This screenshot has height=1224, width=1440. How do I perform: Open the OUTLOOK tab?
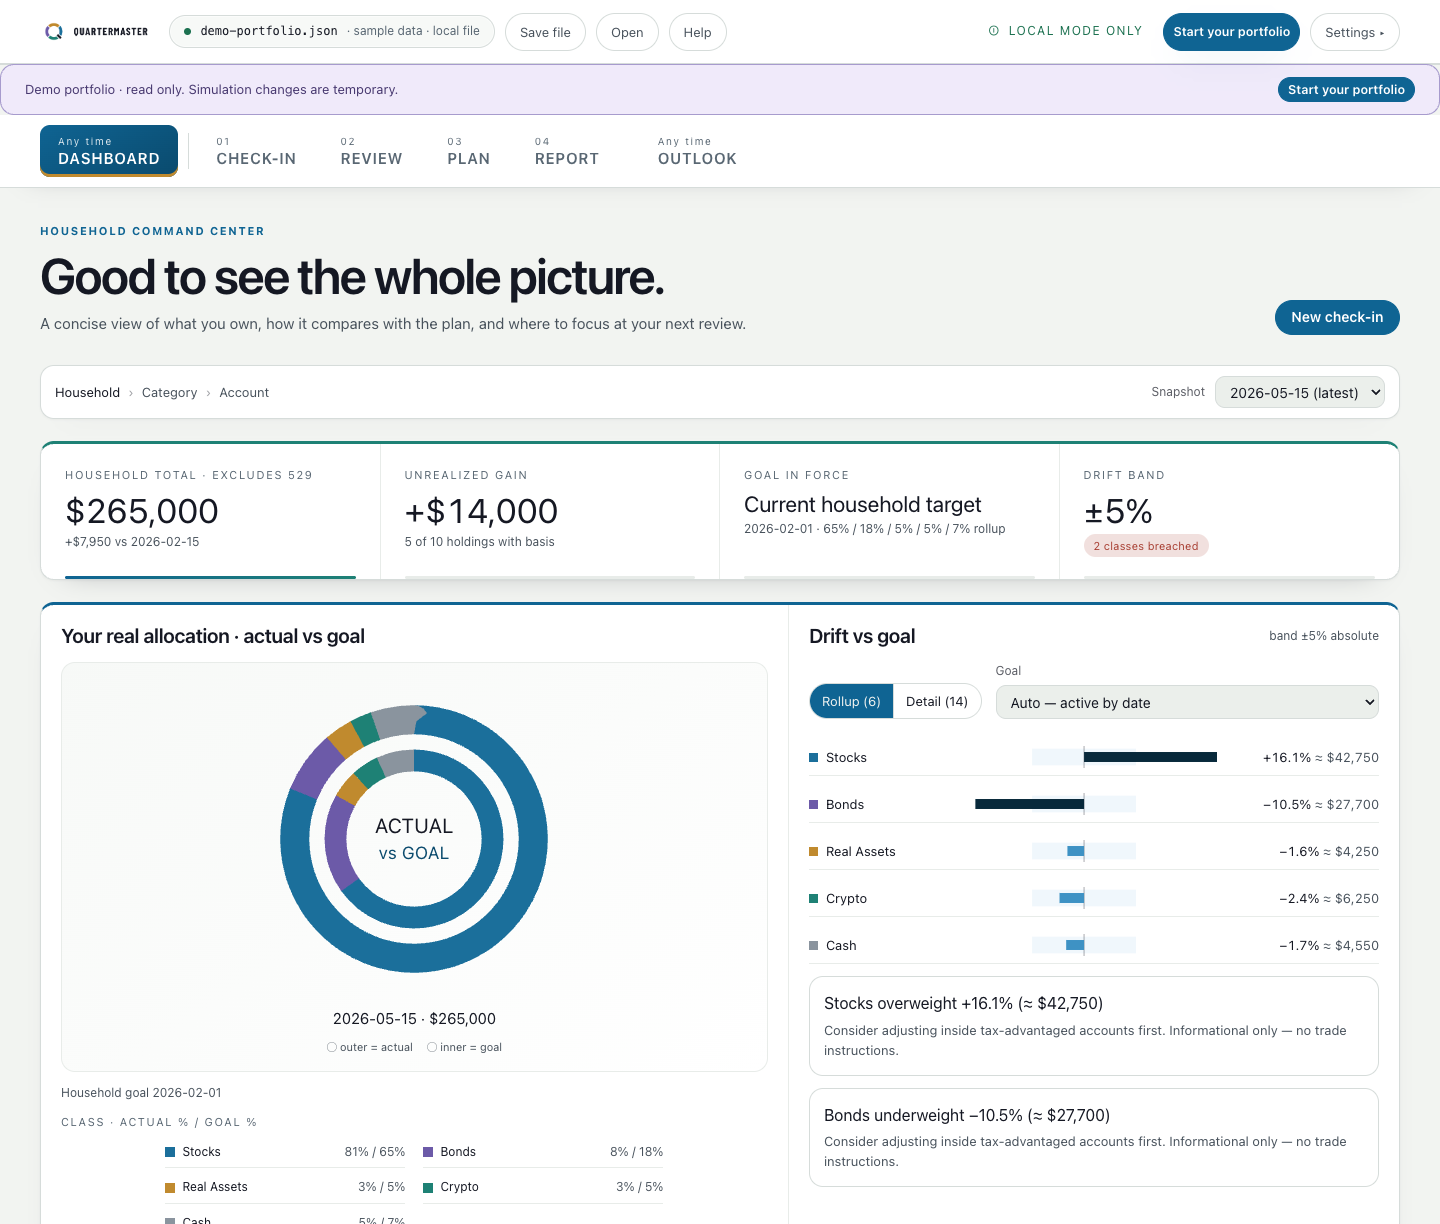(697, 151)
